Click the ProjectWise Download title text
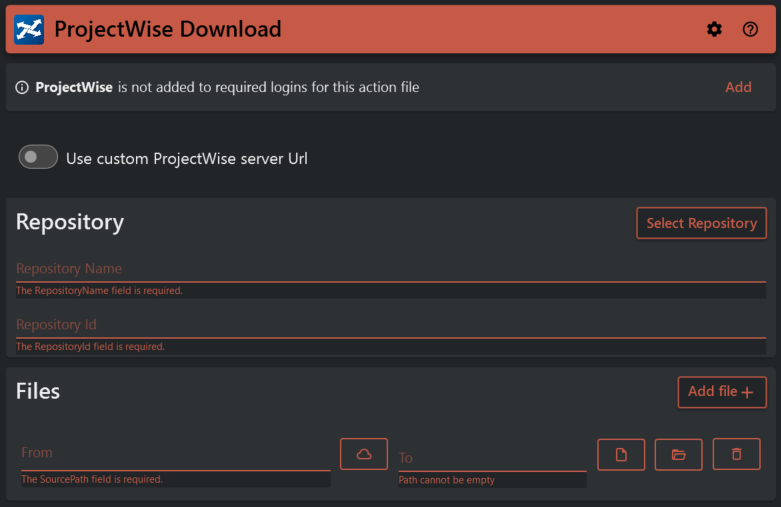The height and width of the screenshot is (507, 781). (168, 29)
